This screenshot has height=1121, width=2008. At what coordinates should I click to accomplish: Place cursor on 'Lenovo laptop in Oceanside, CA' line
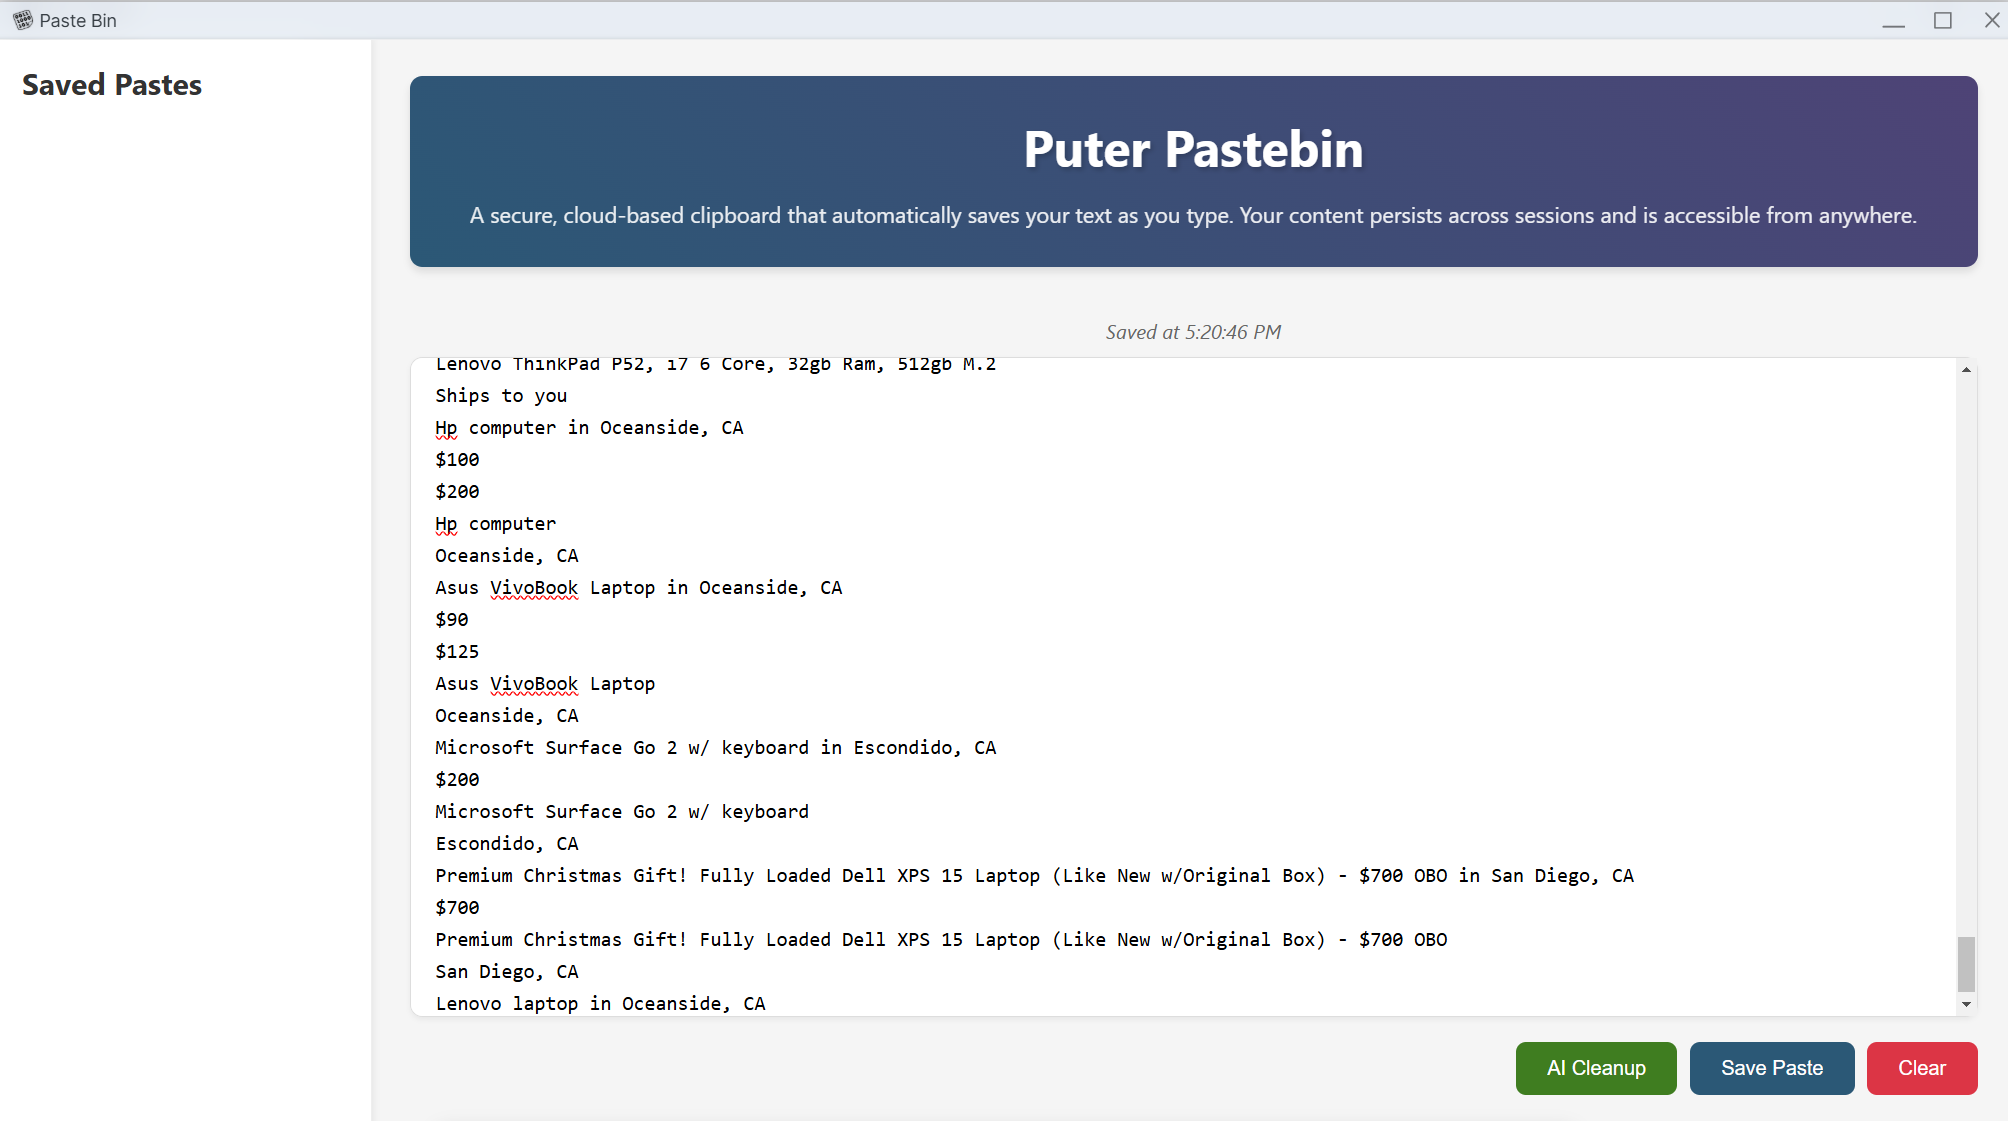(600, 1003)
